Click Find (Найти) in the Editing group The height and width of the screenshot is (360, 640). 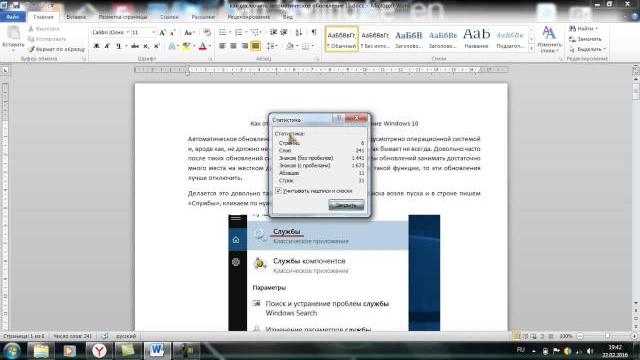point(583,29)
